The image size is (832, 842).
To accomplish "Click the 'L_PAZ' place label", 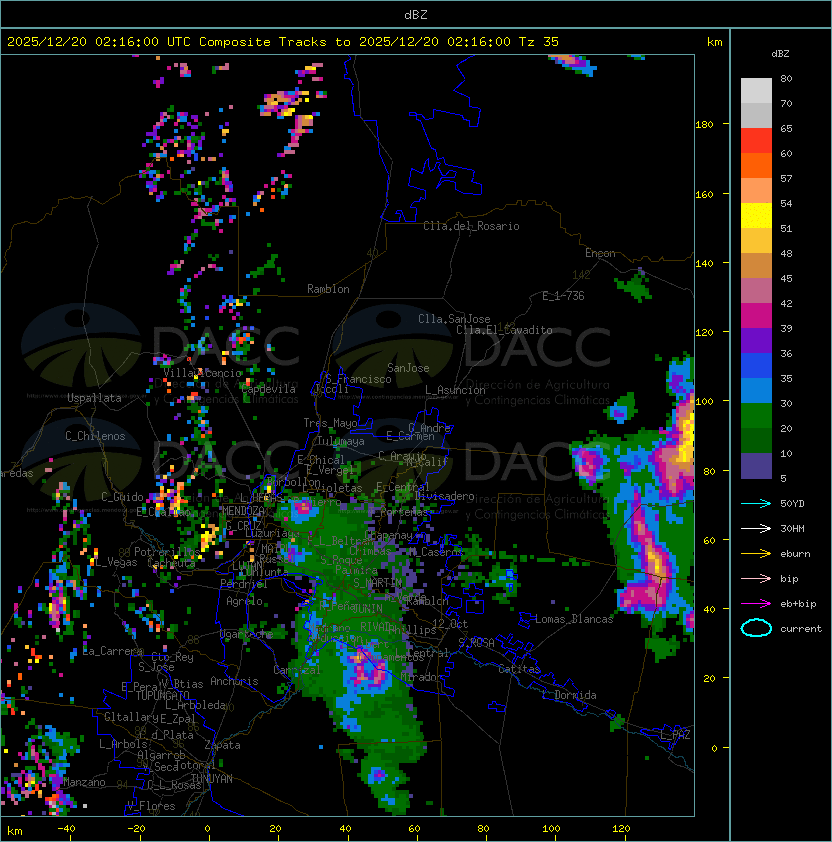I will point(675,735).
